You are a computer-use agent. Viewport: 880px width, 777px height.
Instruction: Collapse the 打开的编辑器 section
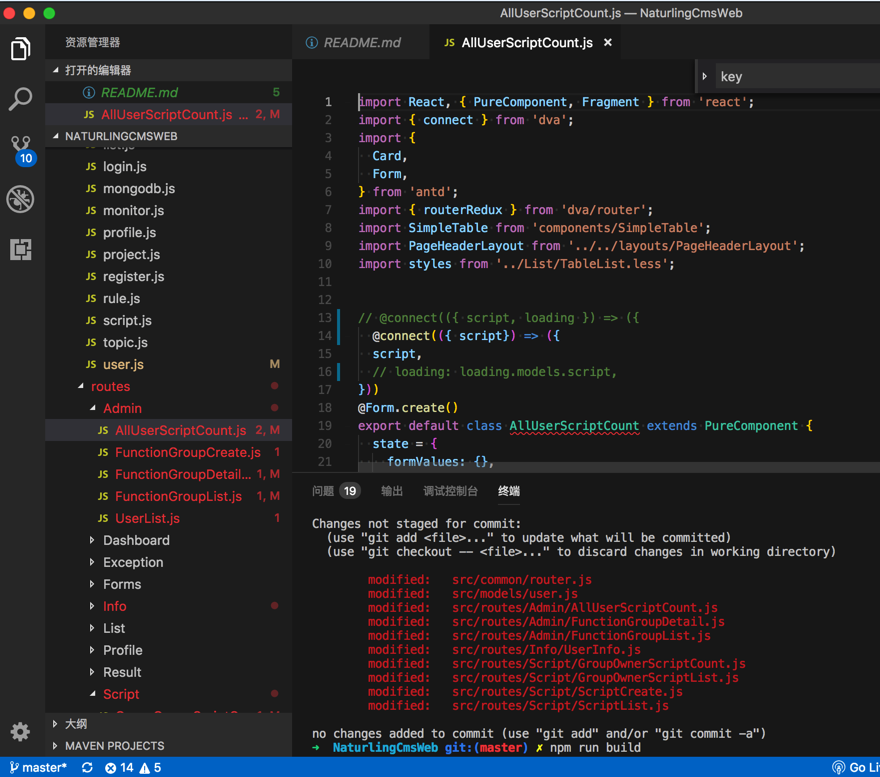click(168, 70)
